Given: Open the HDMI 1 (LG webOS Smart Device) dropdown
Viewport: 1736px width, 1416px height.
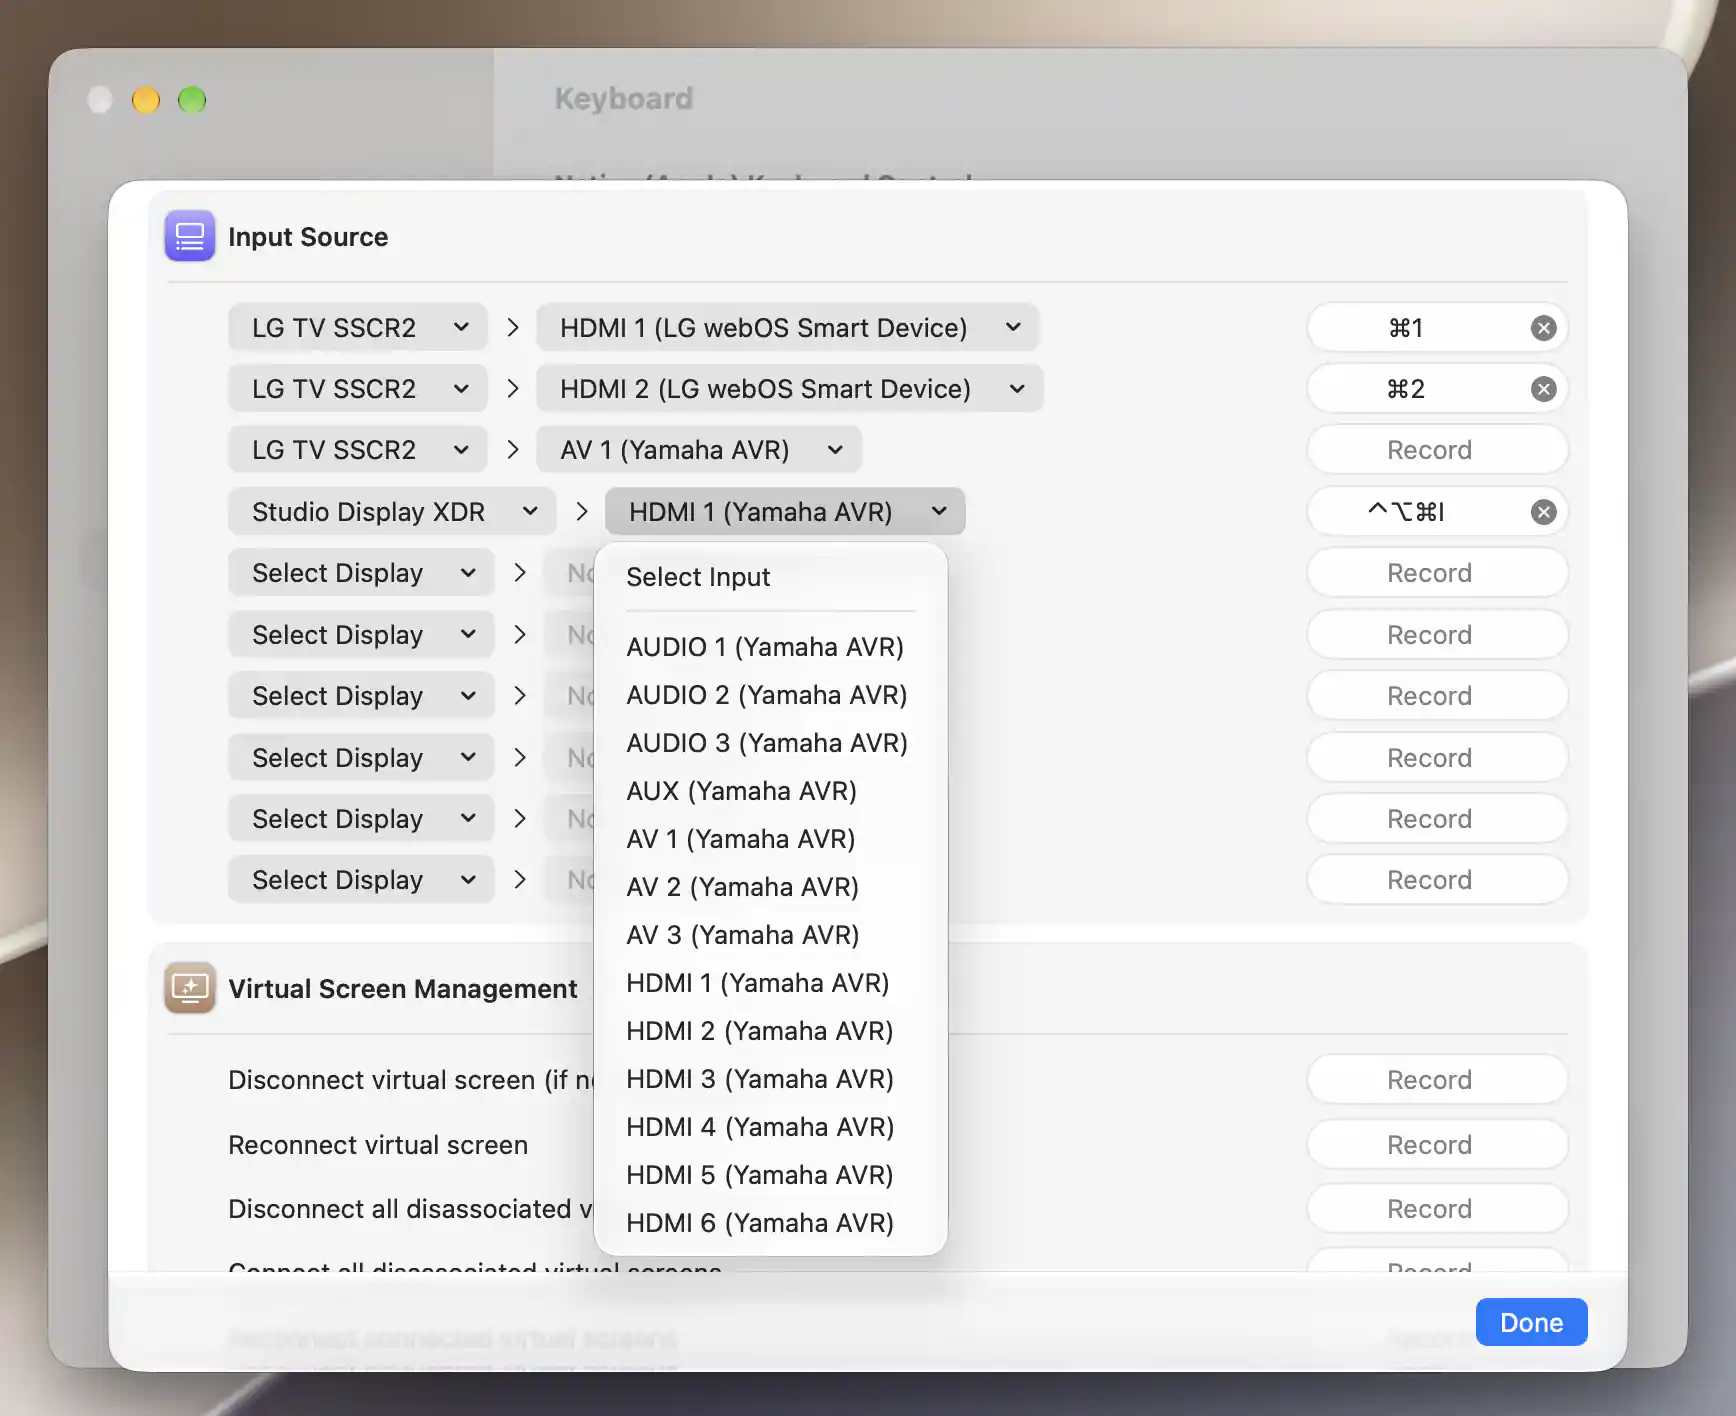Looking at the screenshot, I should point(788,328).
